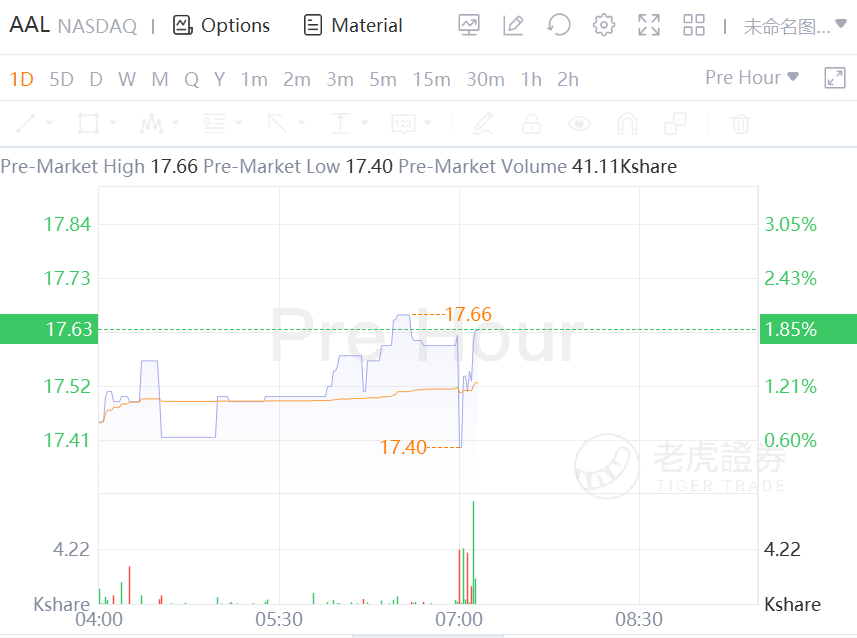The width and height of the screenshot is (857, 638).
Task: Pop out the chart with the enlarge icon
Action: coord(834,78)
